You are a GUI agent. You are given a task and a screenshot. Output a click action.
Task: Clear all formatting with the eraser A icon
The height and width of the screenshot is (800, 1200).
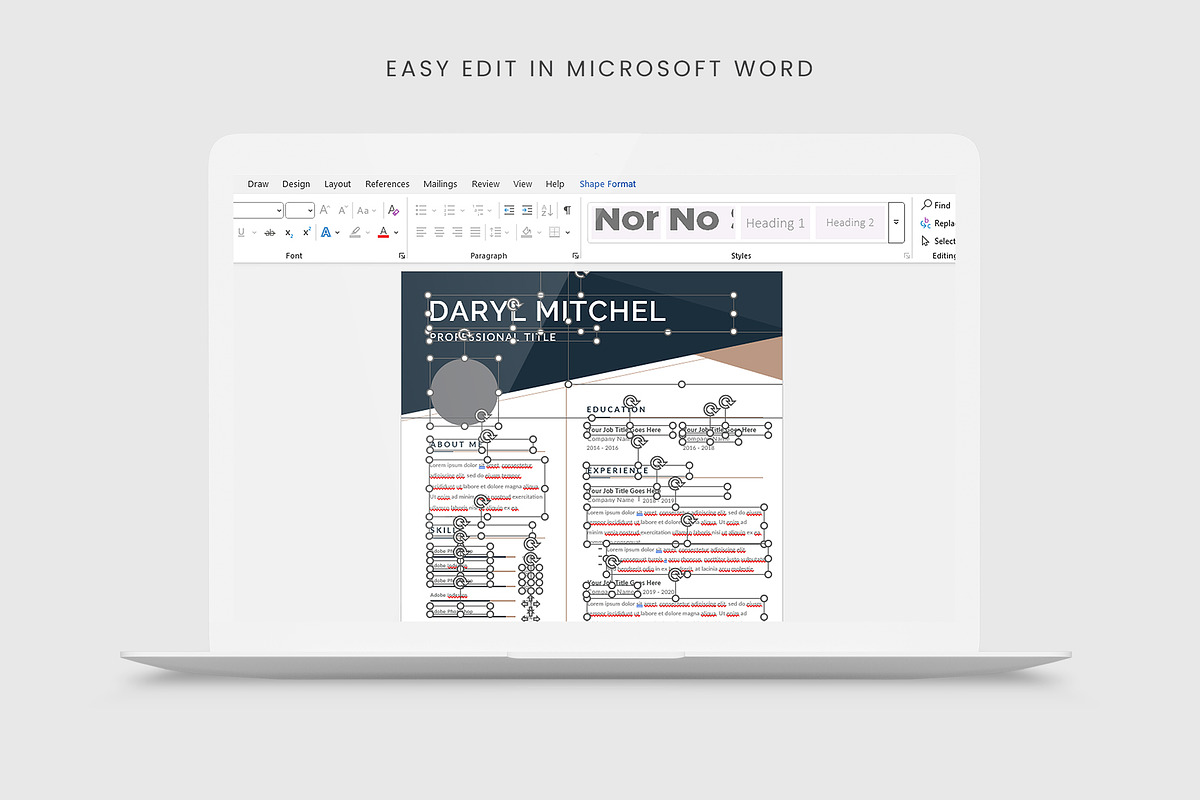point(393,210)
